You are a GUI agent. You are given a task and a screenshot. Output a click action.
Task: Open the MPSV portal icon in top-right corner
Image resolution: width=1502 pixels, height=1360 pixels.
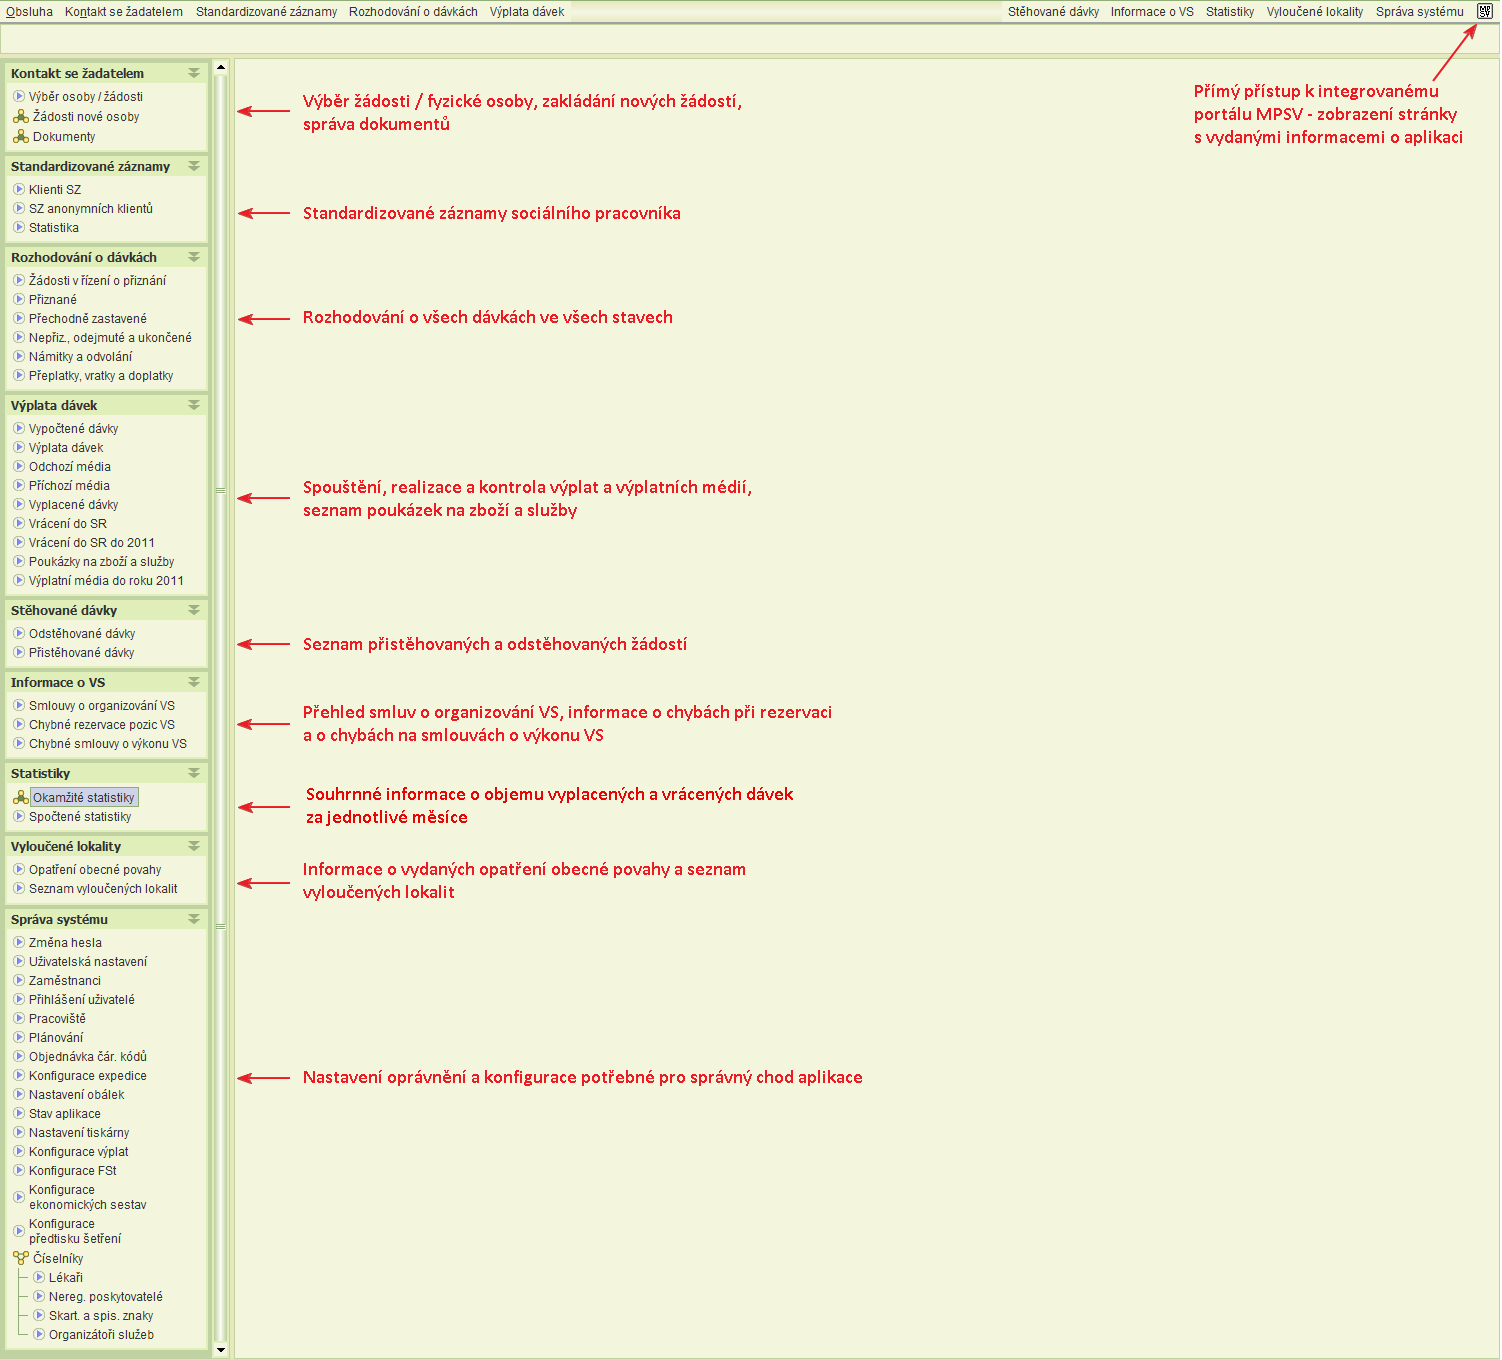1485,12
